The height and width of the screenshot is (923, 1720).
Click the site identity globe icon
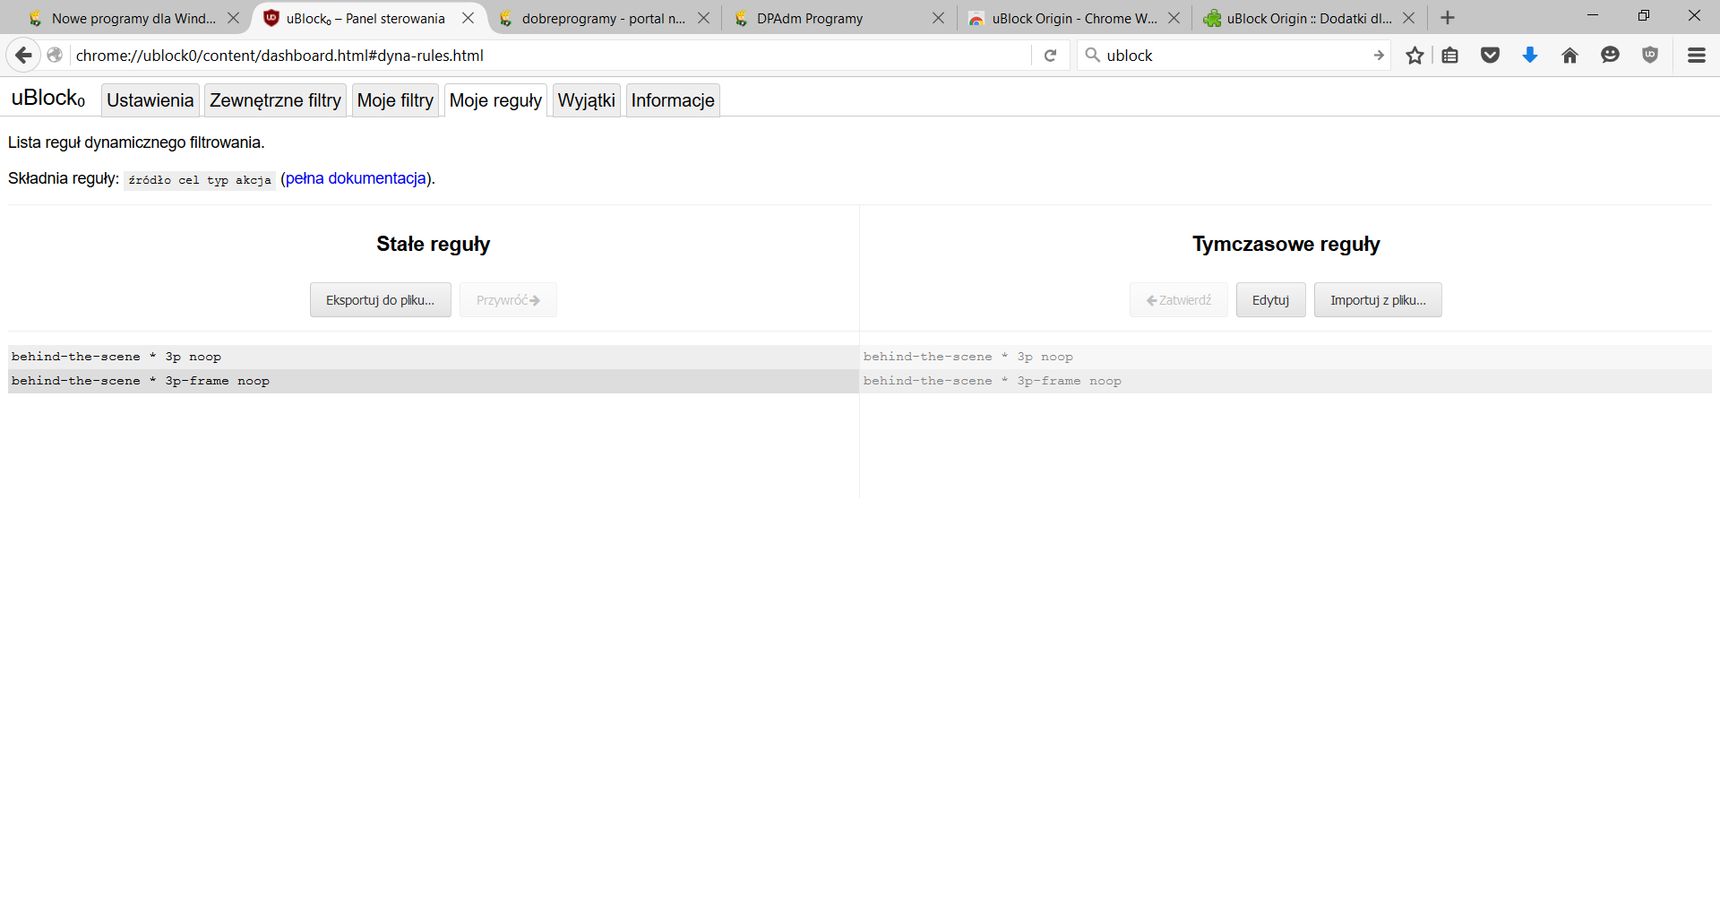(55, 56)
